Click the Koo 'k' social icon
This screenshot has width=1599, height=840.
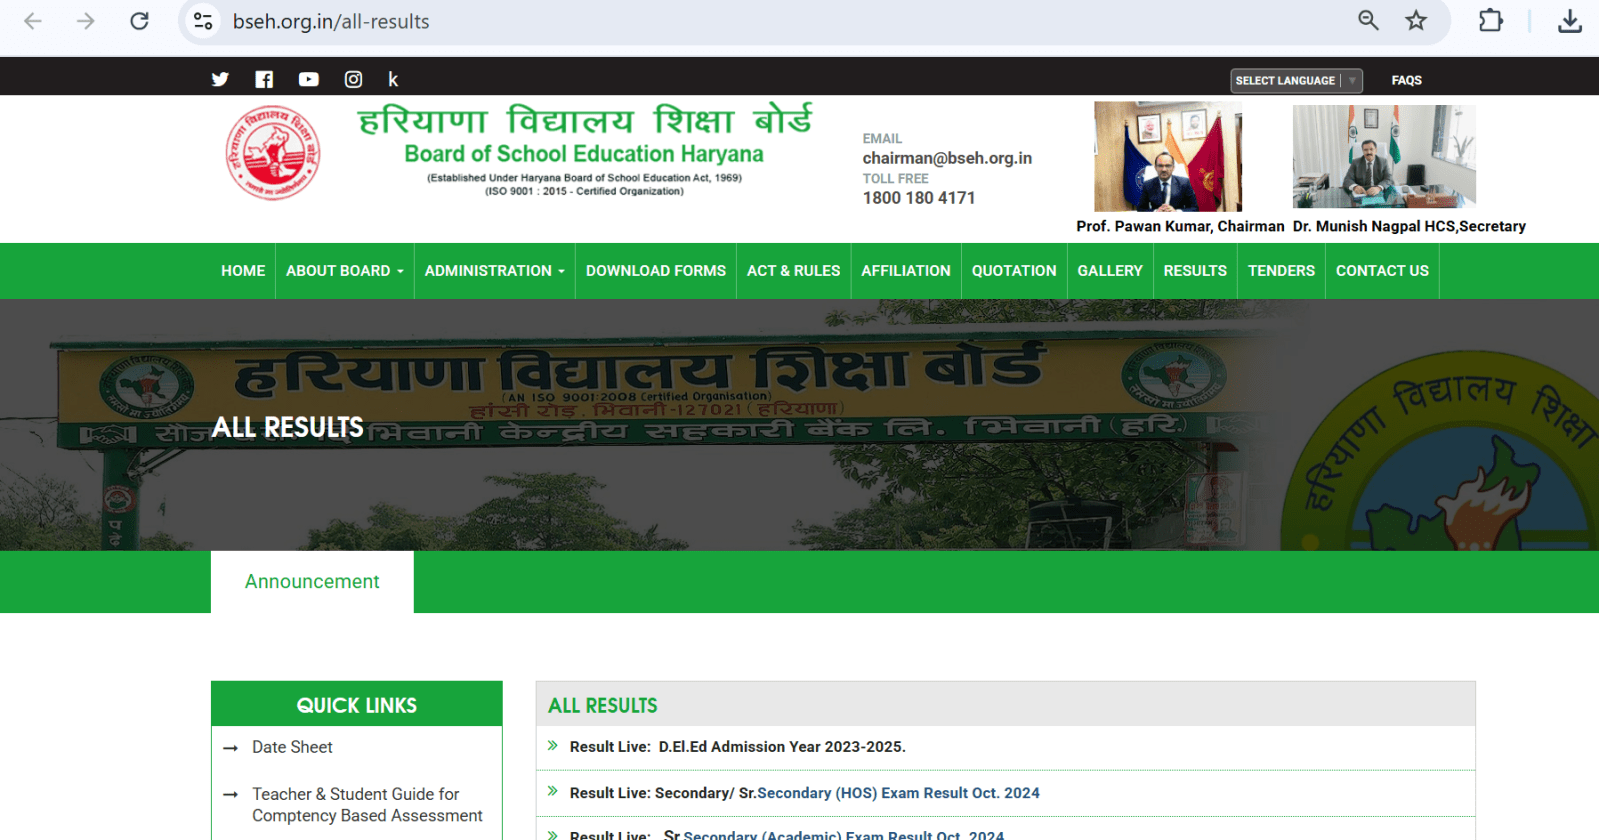point(393,80)
